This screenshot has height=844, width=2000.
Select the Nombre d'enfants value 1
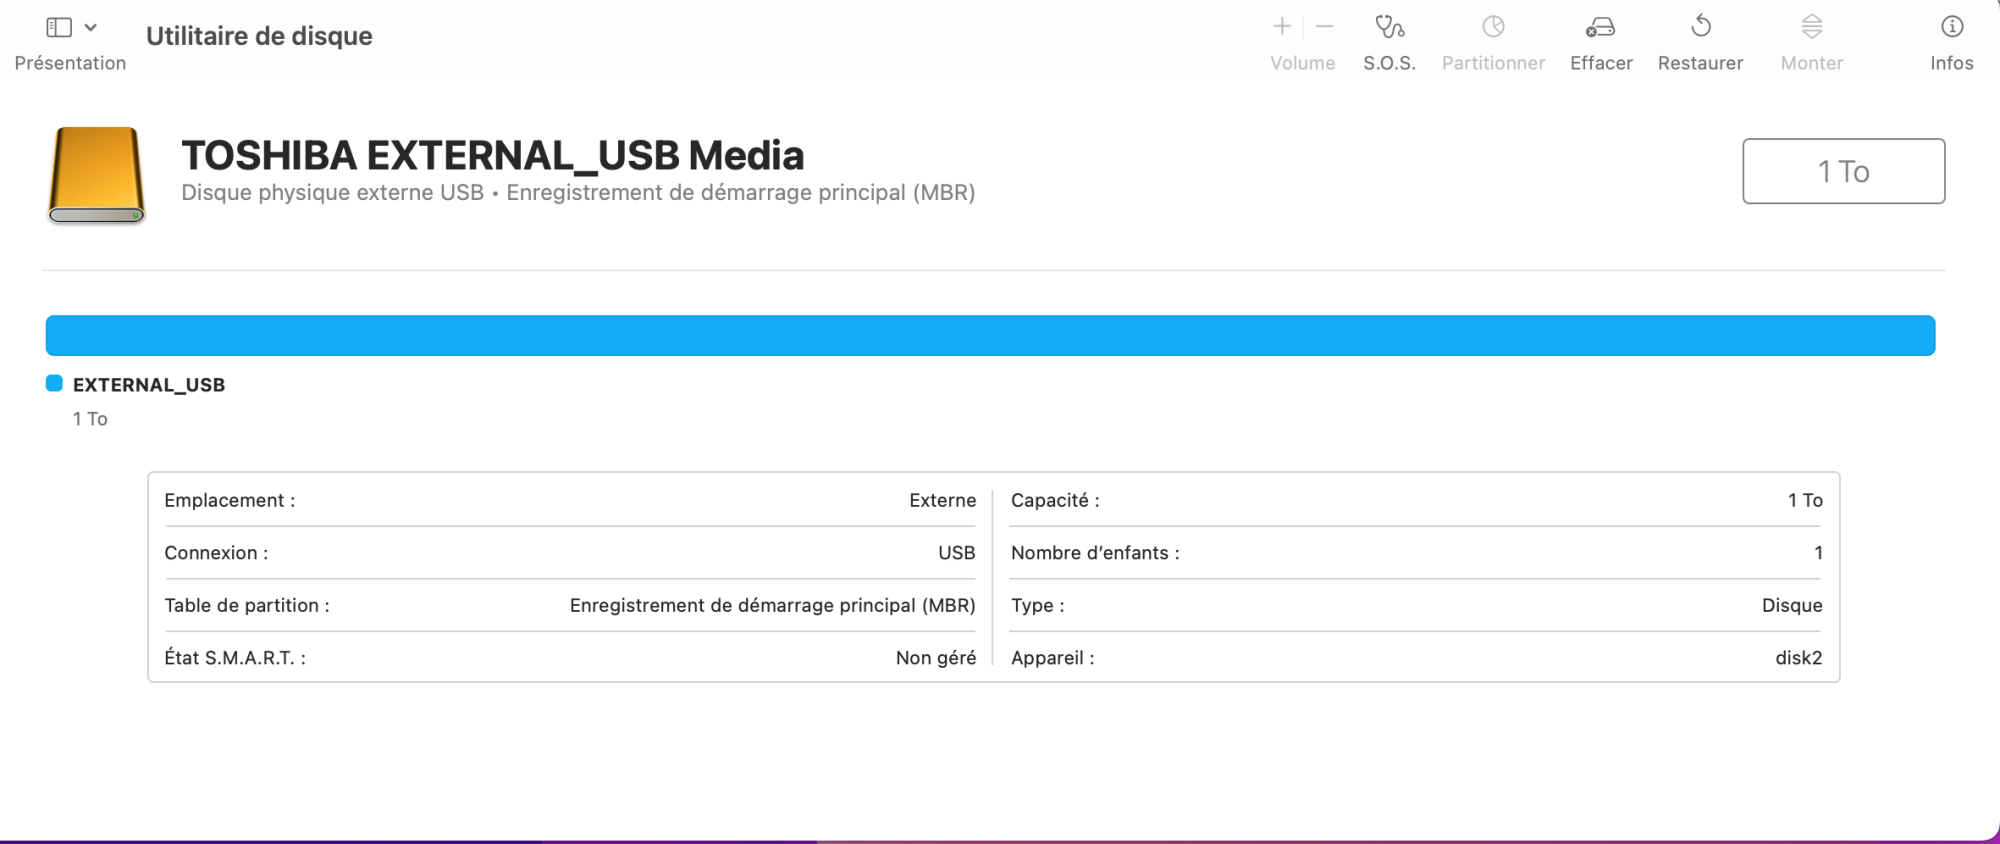1818,553
